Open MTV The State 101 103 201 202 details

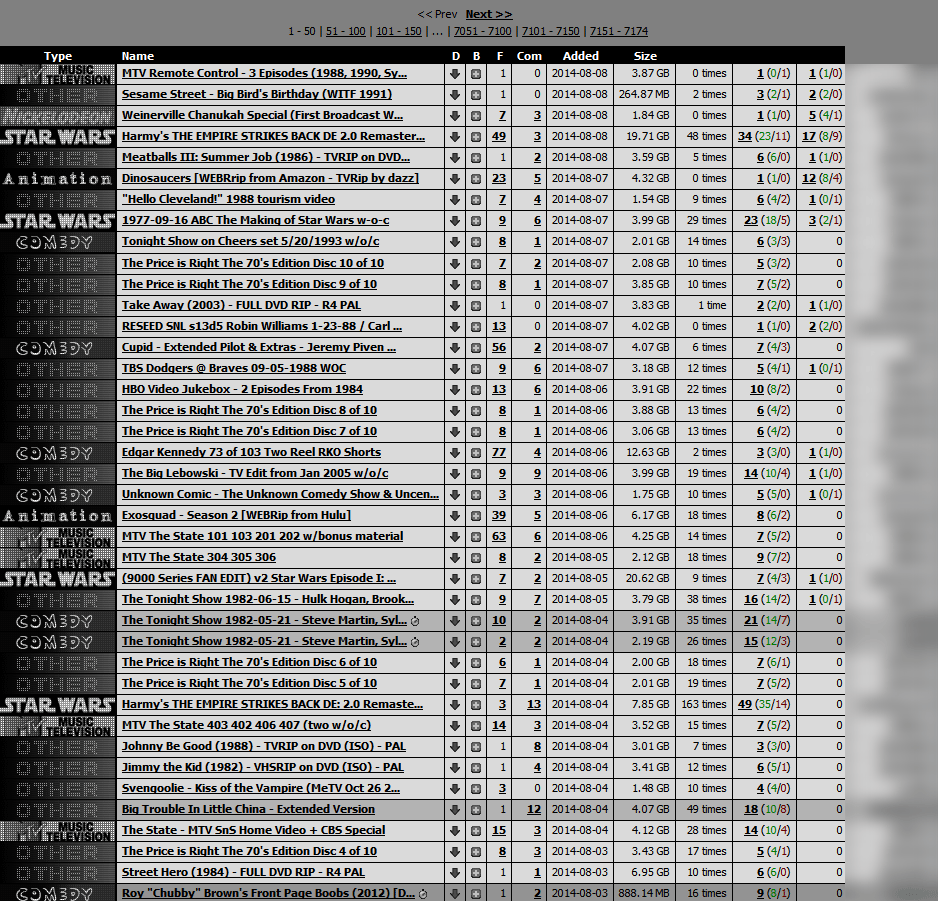pos(263,536)
